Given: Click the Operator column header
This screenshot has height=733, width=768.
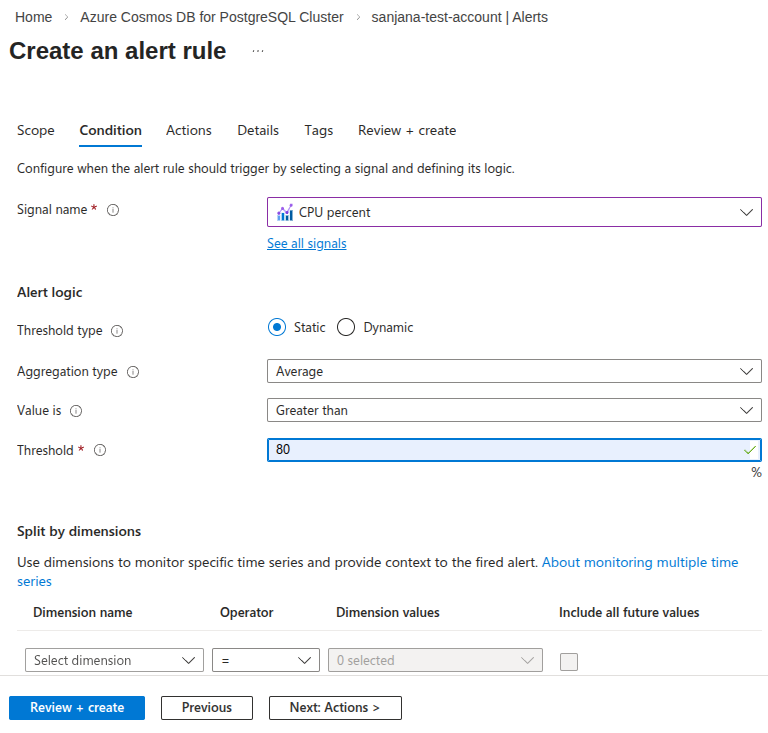Looking at the screenshot, I should click(x=246, y=613).
